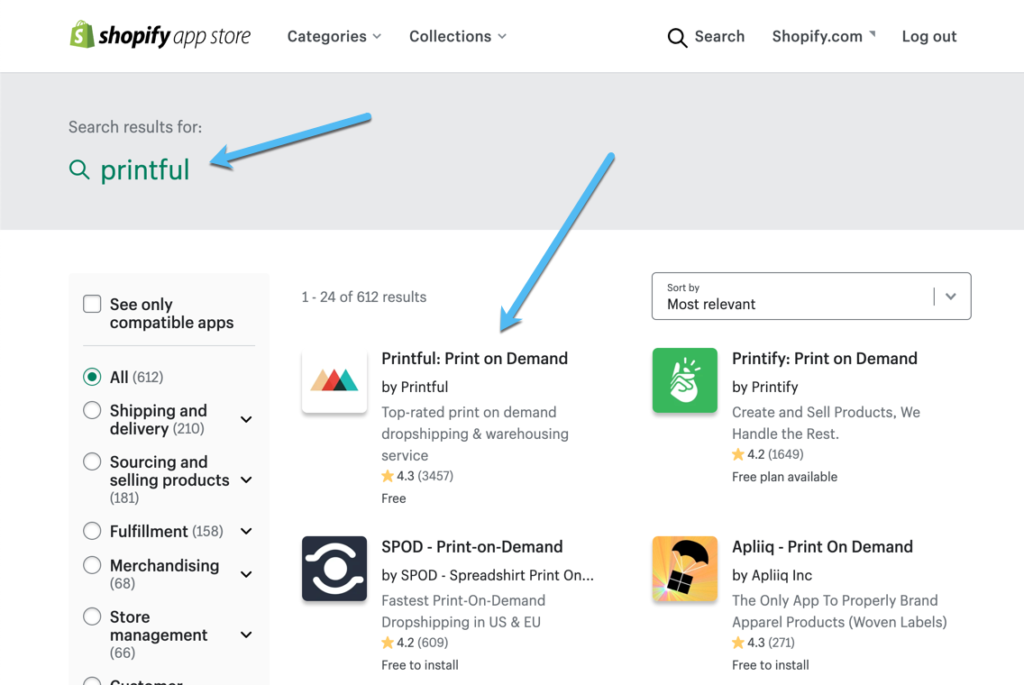Image resolution: width=1024 pixels, height=685 pixels.
Task: Open the Apliiq parachute app icon
Action: point(684,568)
